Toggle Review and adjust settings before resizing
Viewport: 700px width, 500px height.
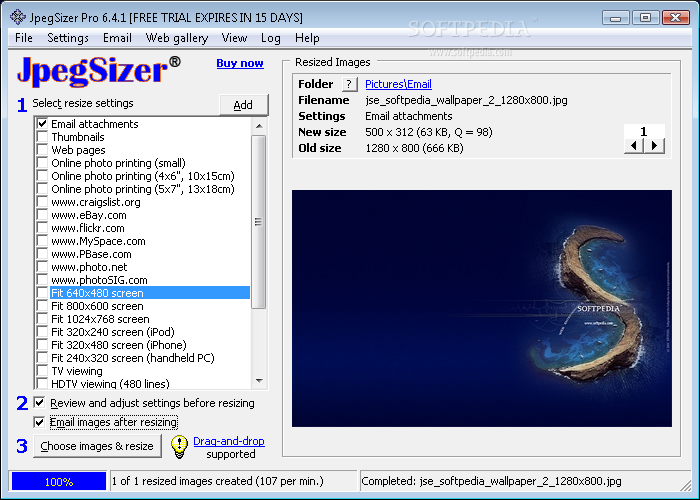(x=39, y=403)
